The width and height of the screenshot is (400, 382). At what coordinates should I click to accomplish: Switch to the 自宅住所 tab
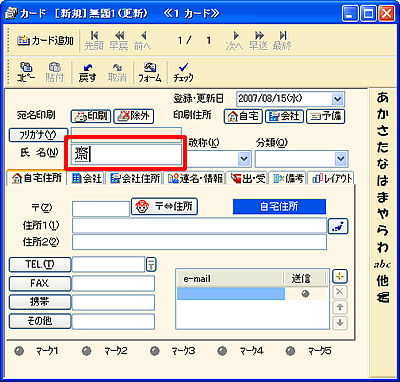click(37, 178)
